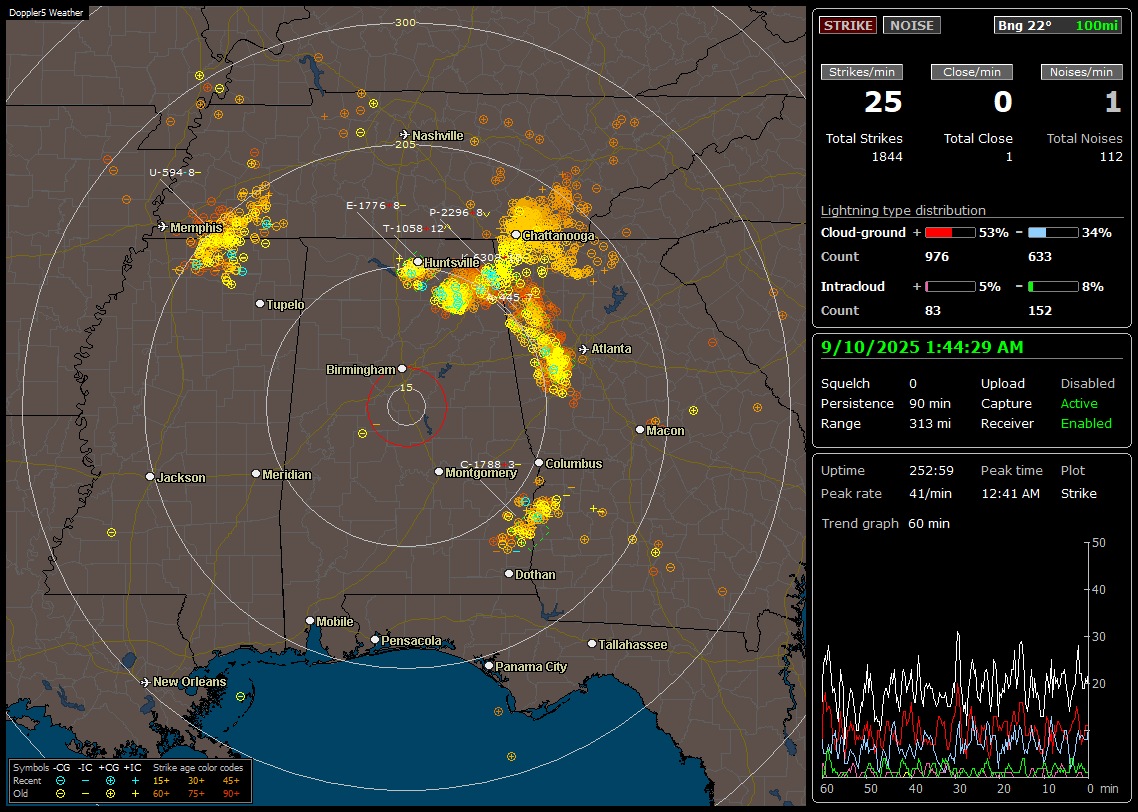Click the Memphis airport plane icon
The width and height of the screenshot is (1138, 812).
coord(163,227)
